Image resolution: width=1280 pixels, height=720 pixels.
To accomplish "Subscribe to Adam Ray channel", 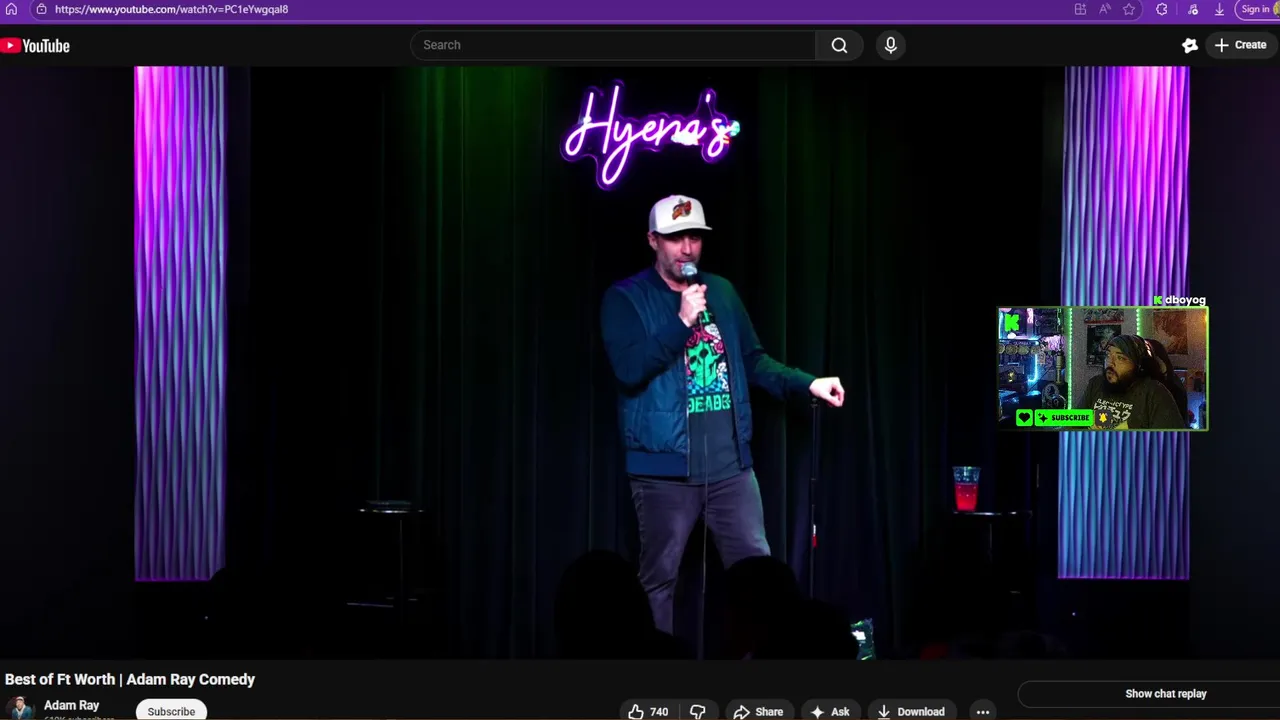I will (x=171, y=711).
